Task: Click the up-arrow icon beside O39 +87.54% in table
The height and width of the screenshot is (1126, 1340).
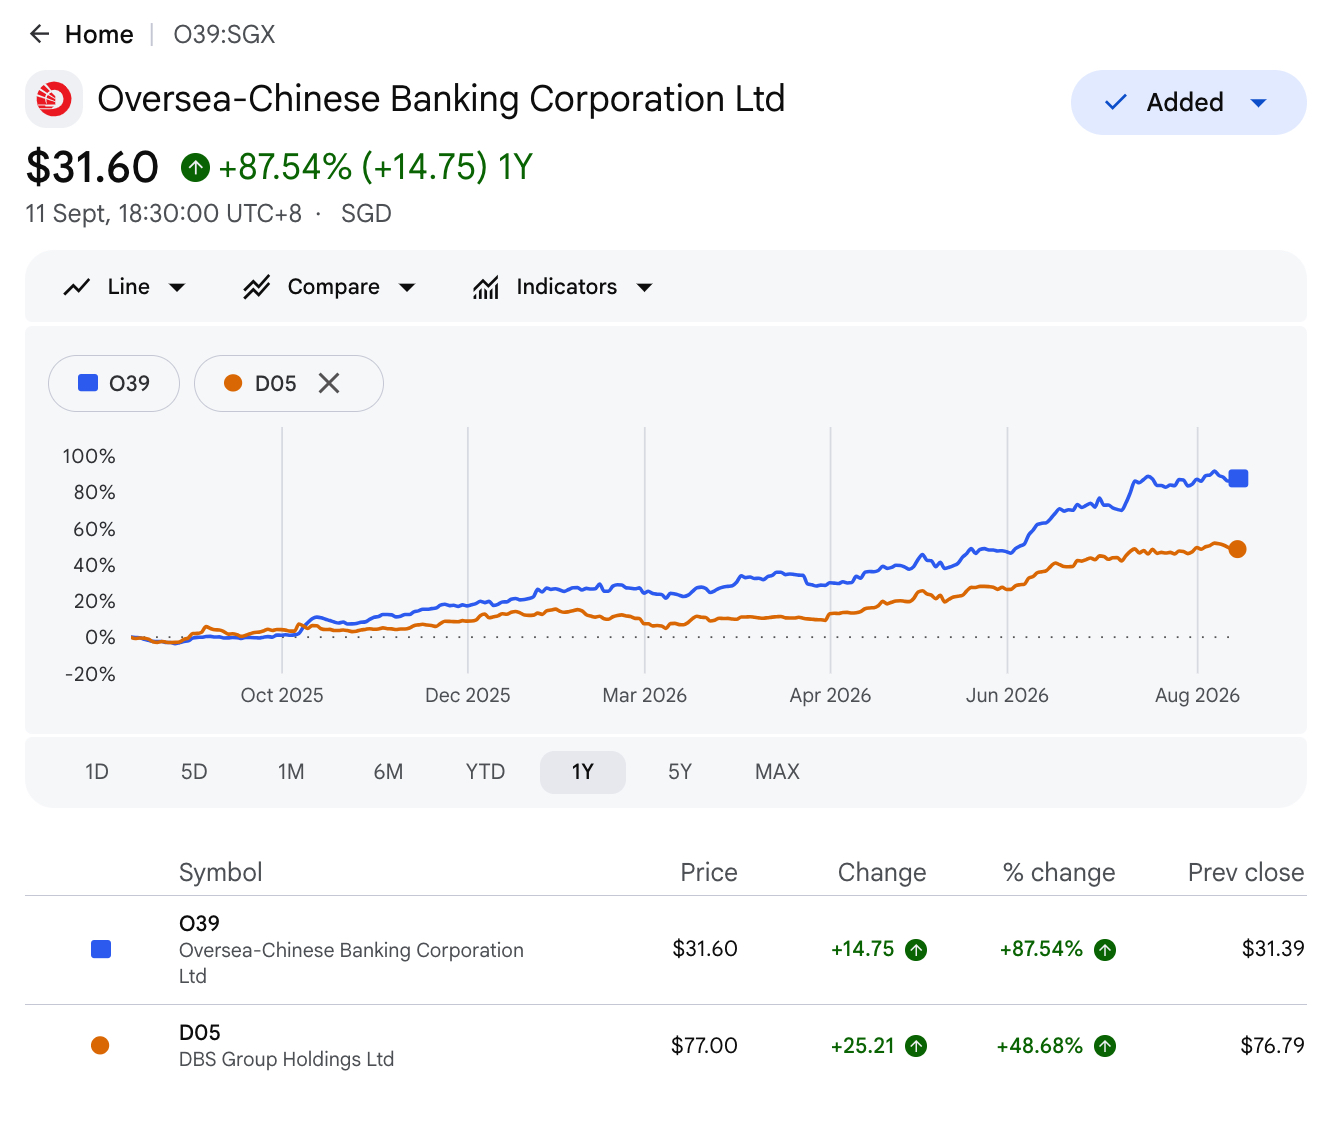Action: click(x=1105, y=950)
